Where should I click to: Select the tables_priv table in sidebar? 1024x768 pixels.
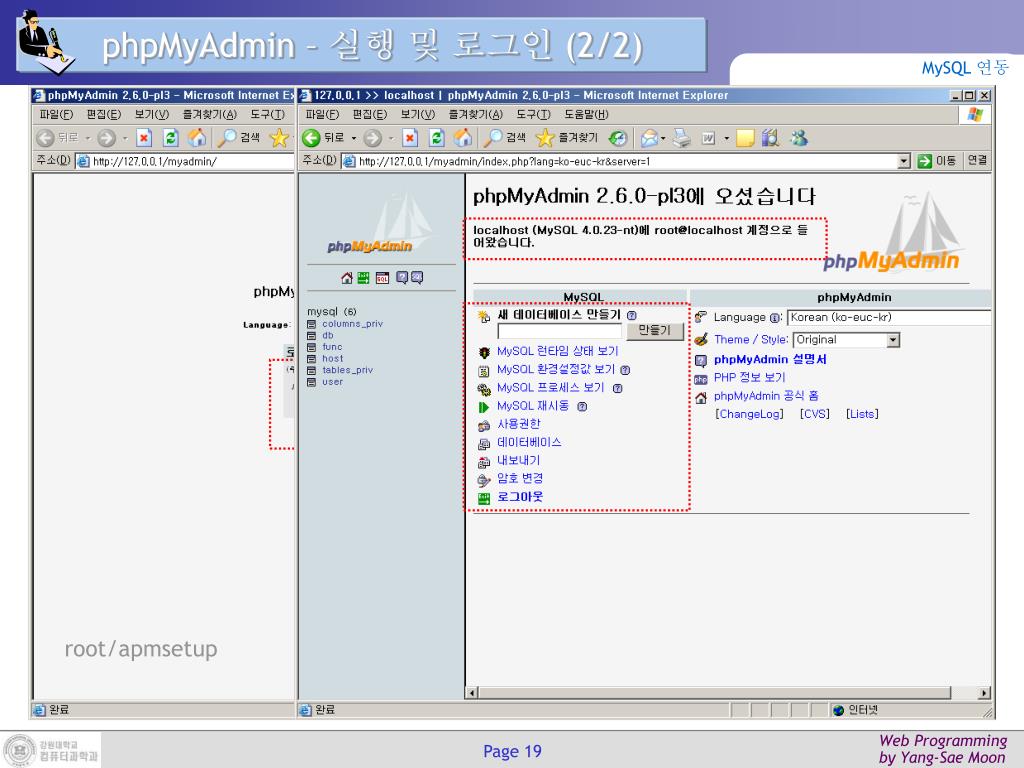click(x=347, y=370)
